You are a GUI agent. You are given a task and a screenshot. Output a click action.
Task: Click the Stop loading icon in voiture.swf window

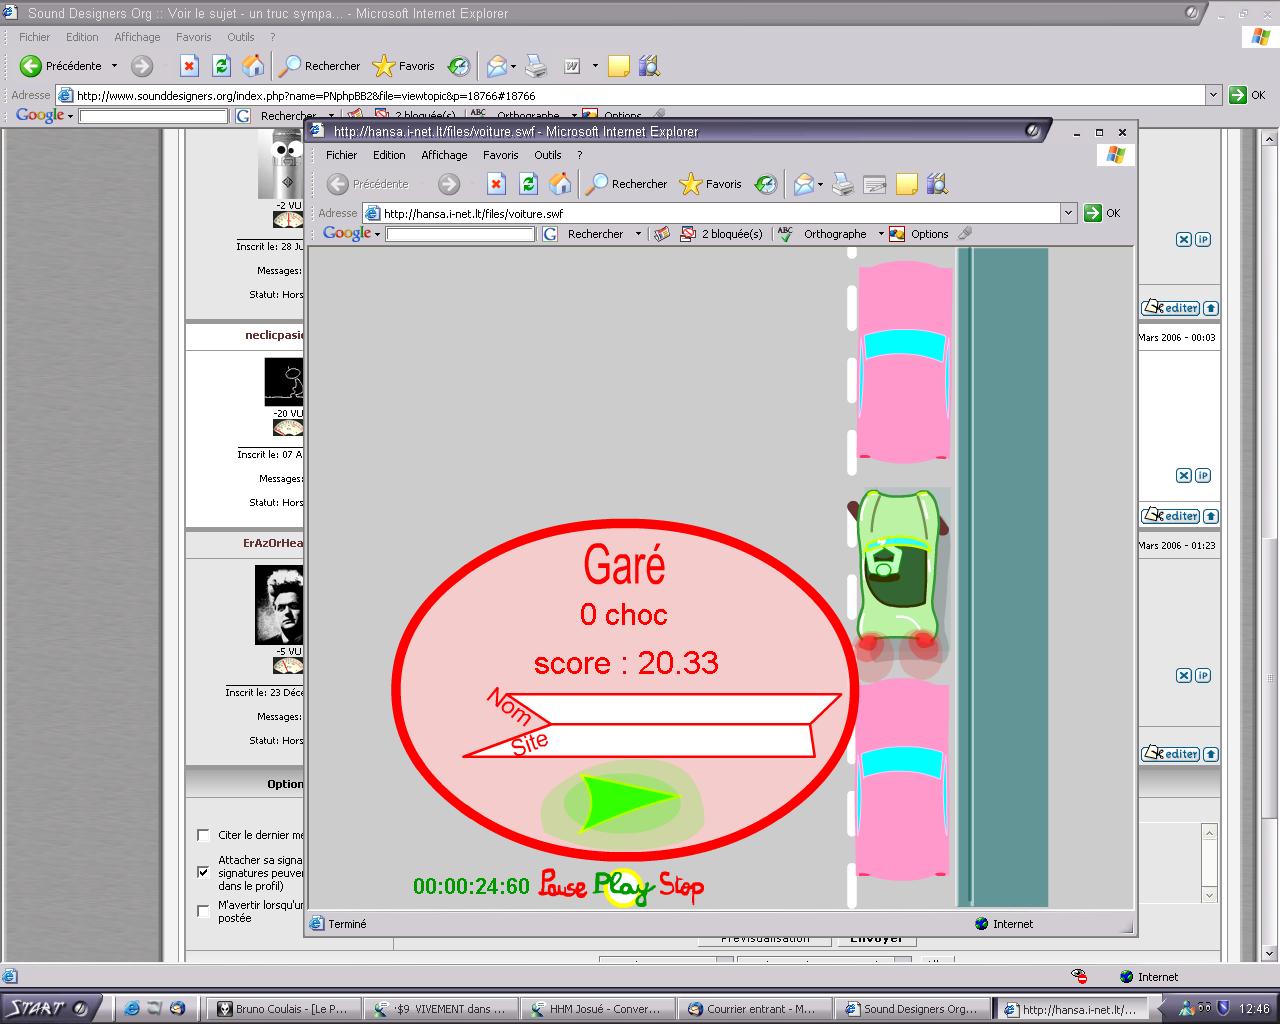[x=496, y=184]
